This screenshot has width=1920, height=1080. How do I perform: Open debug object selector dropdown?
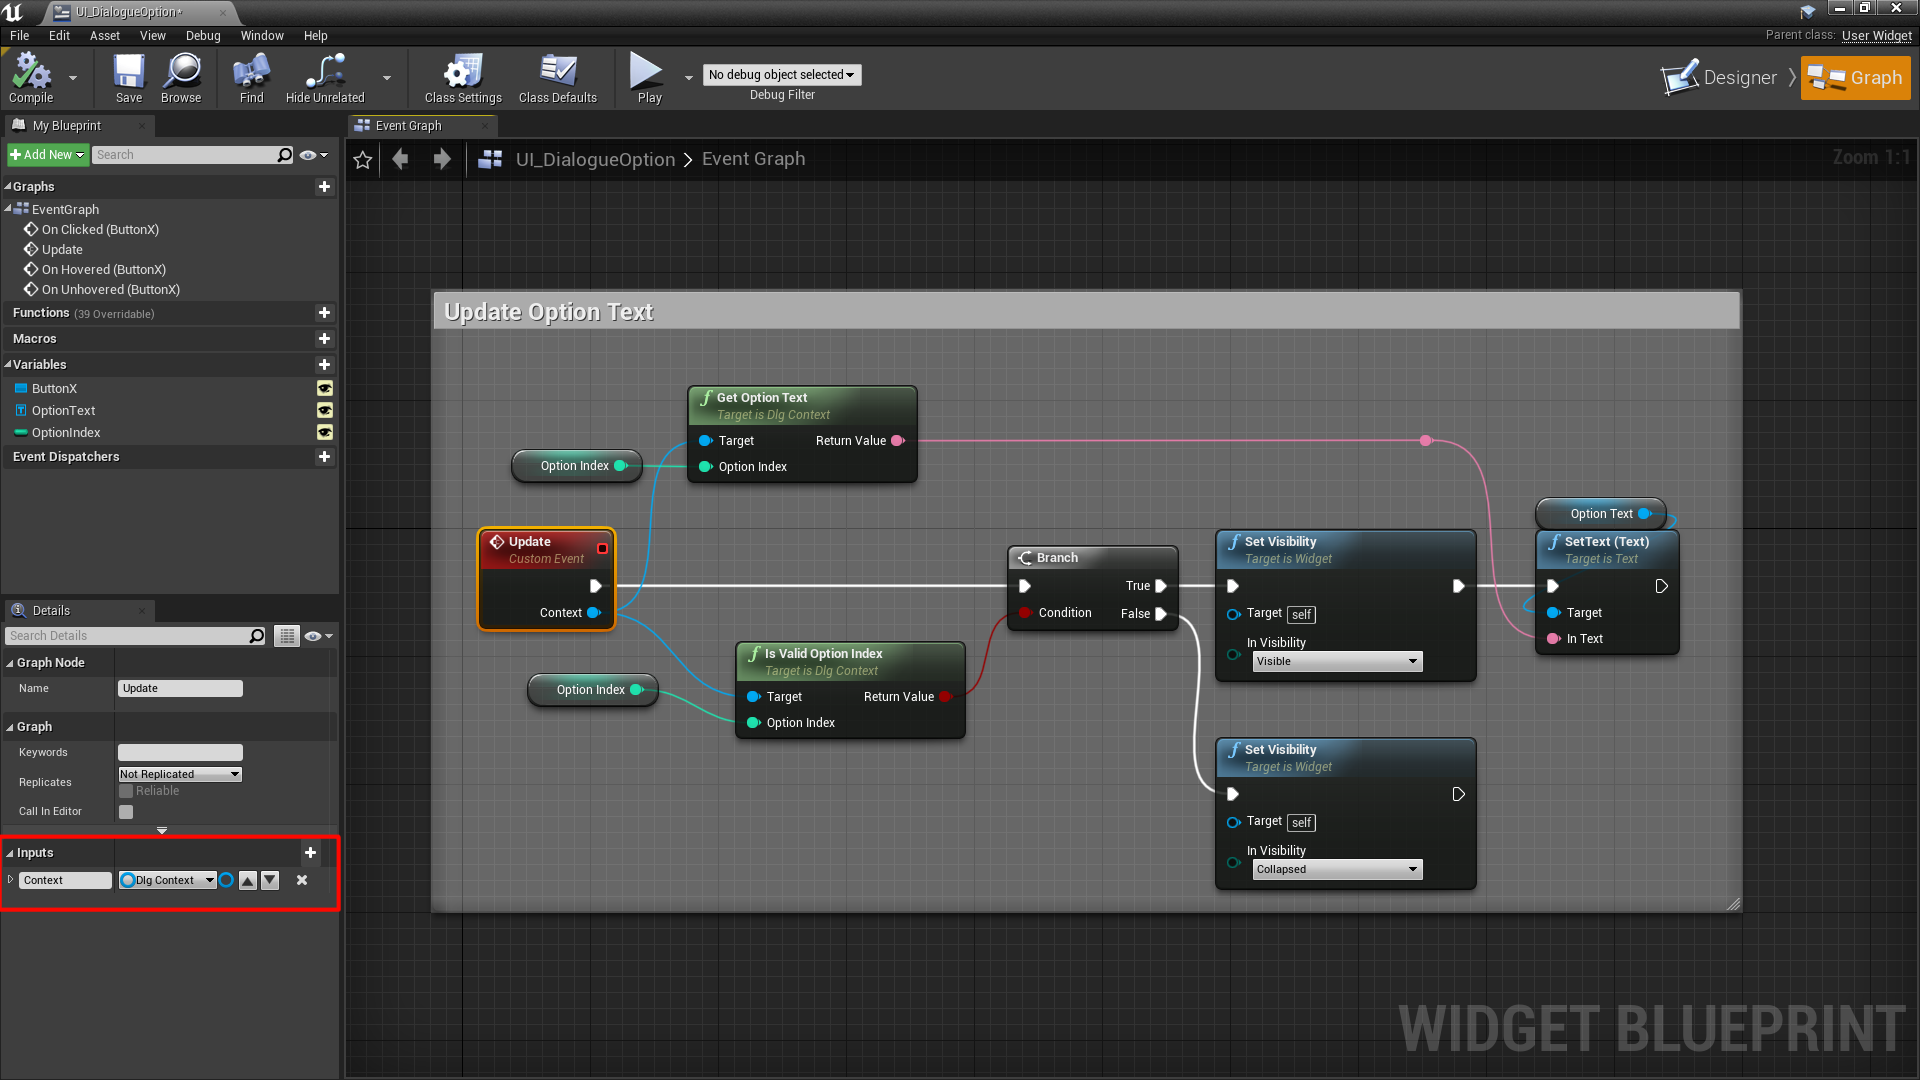[782, 75]
